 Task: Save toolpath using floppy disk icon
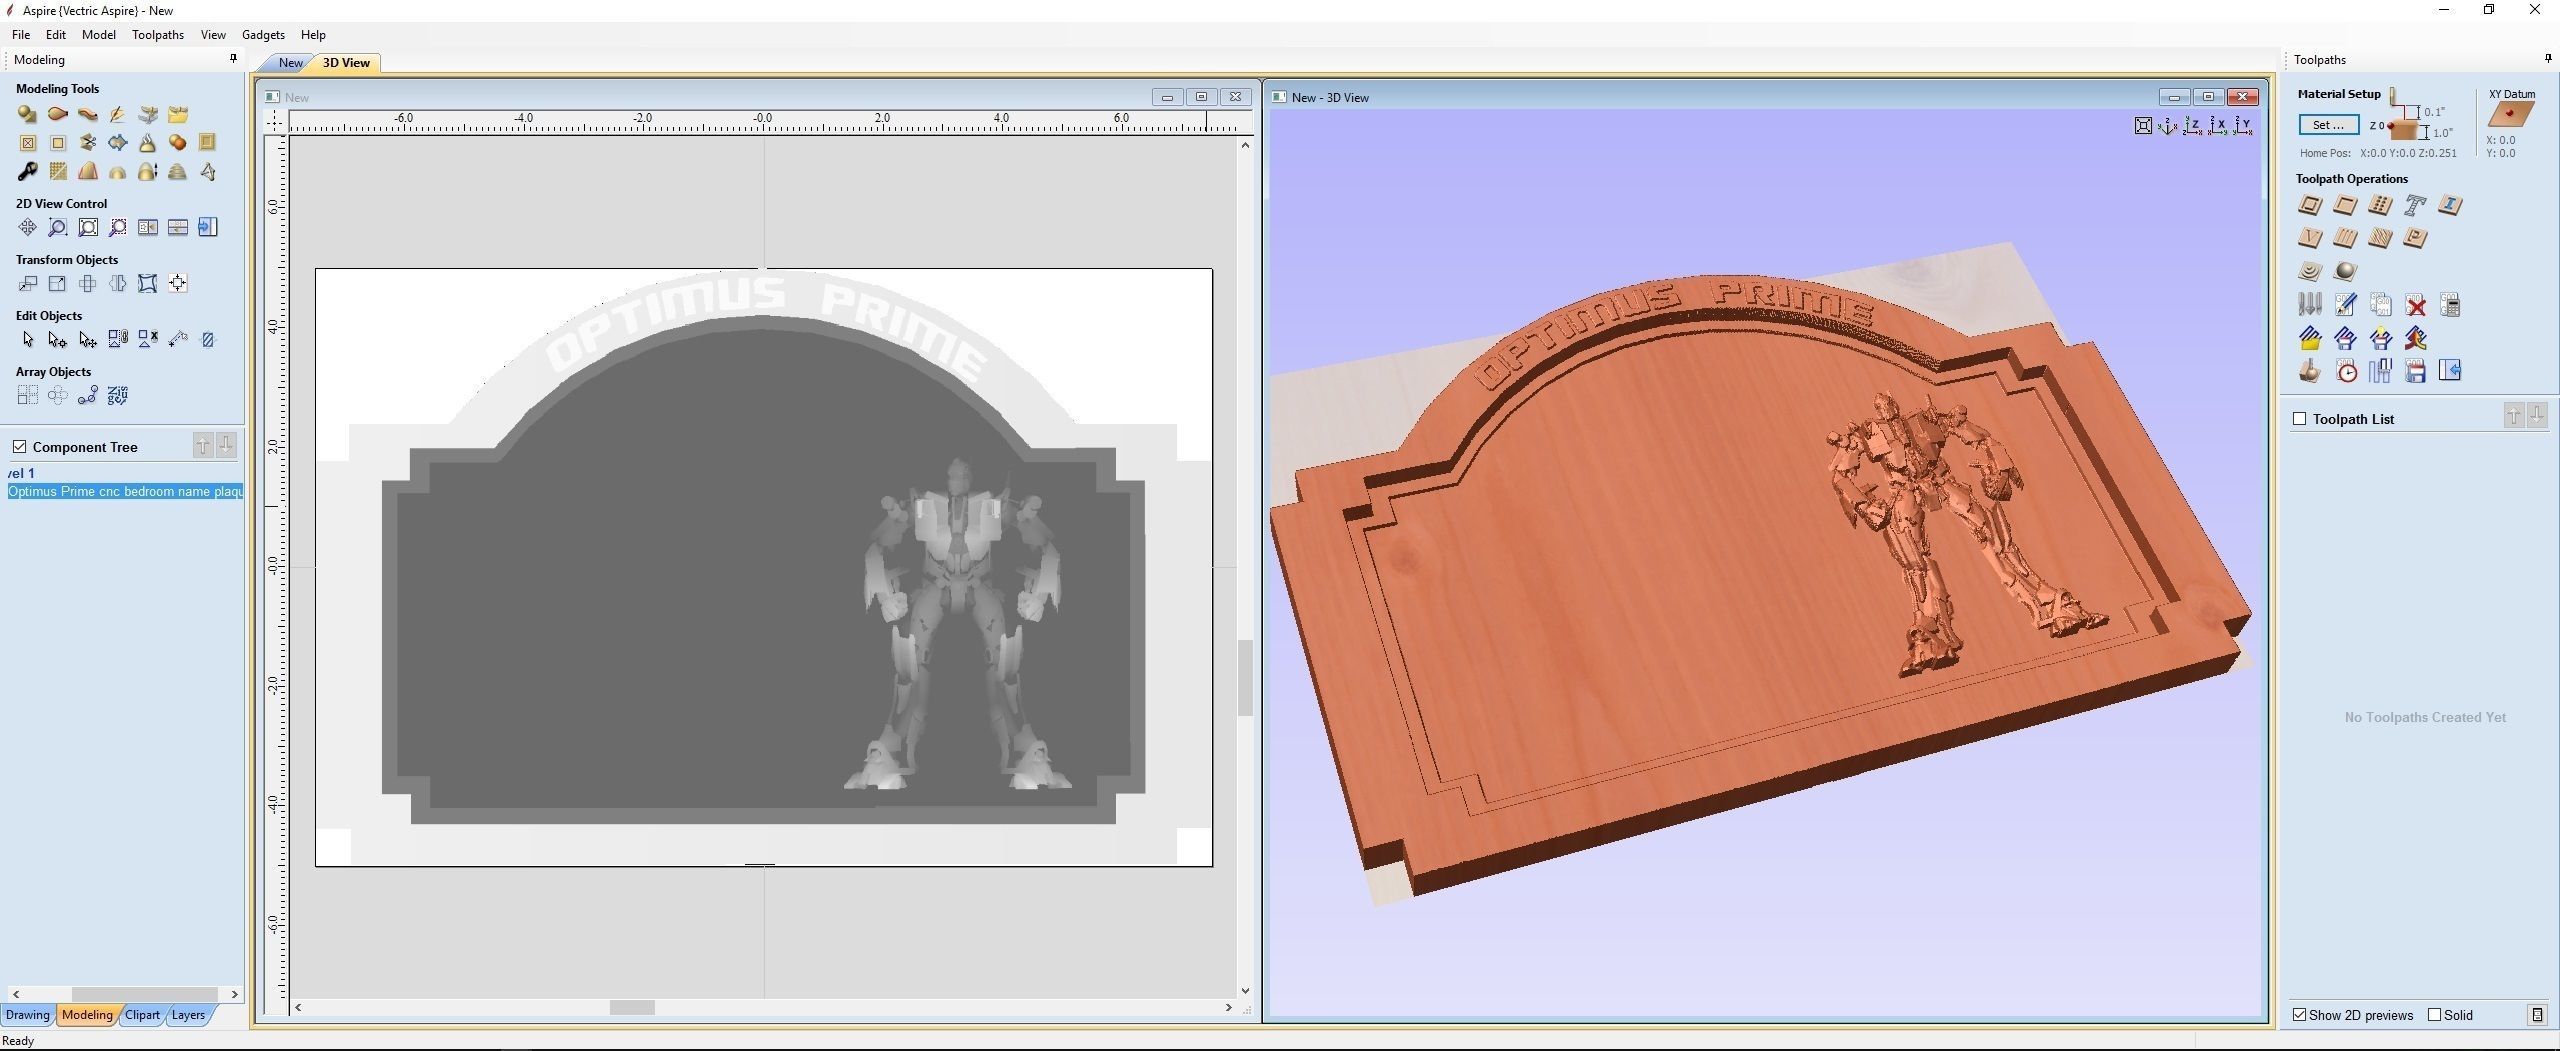(x=2415, y=371)
